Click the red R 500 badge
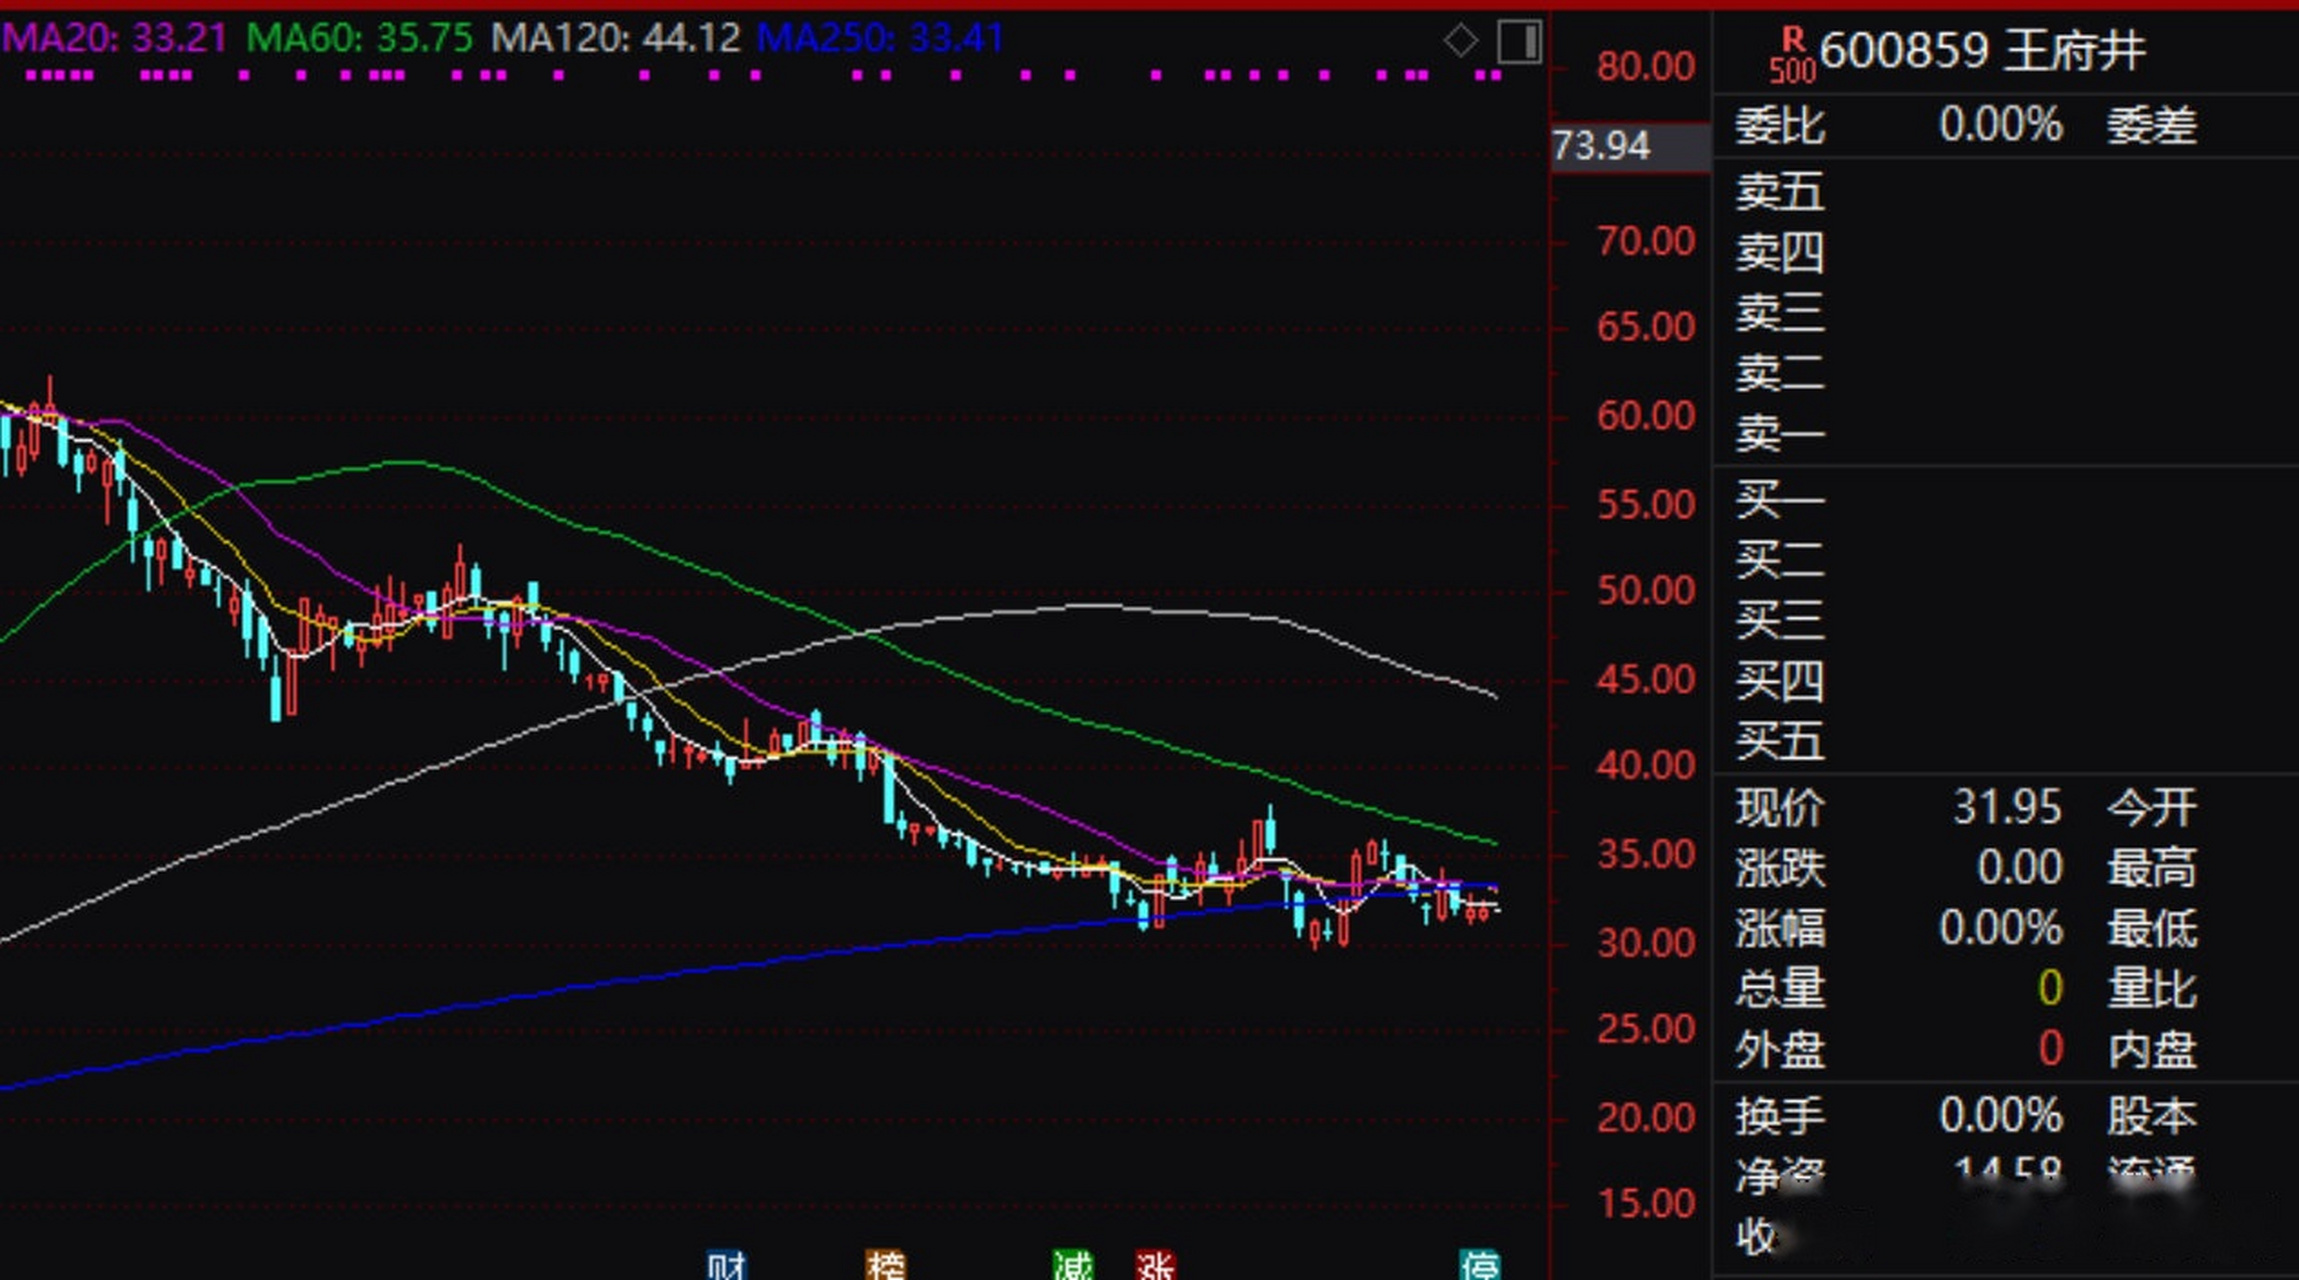 1791,55
